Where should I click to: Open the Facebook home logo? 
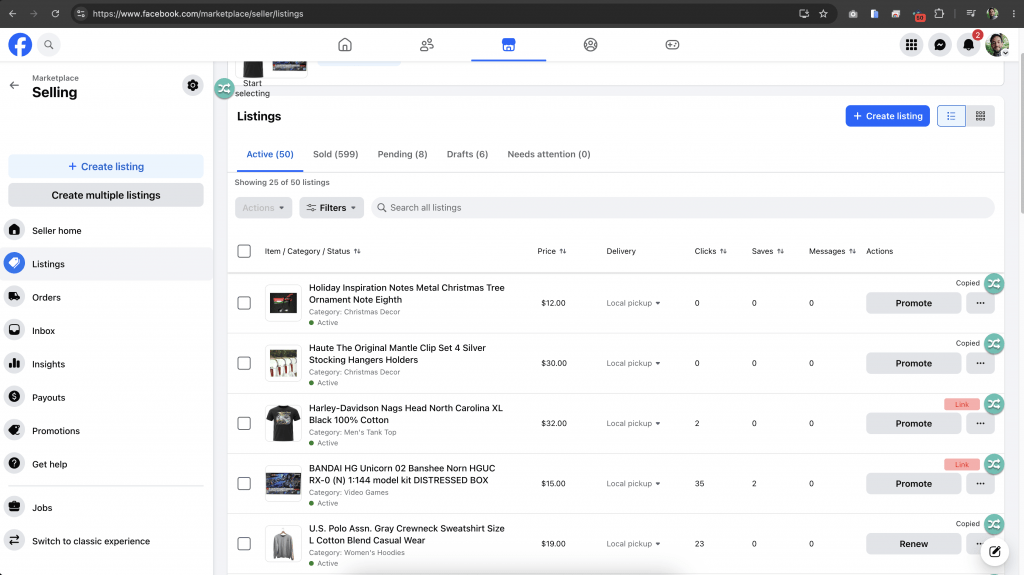[20, 44]
